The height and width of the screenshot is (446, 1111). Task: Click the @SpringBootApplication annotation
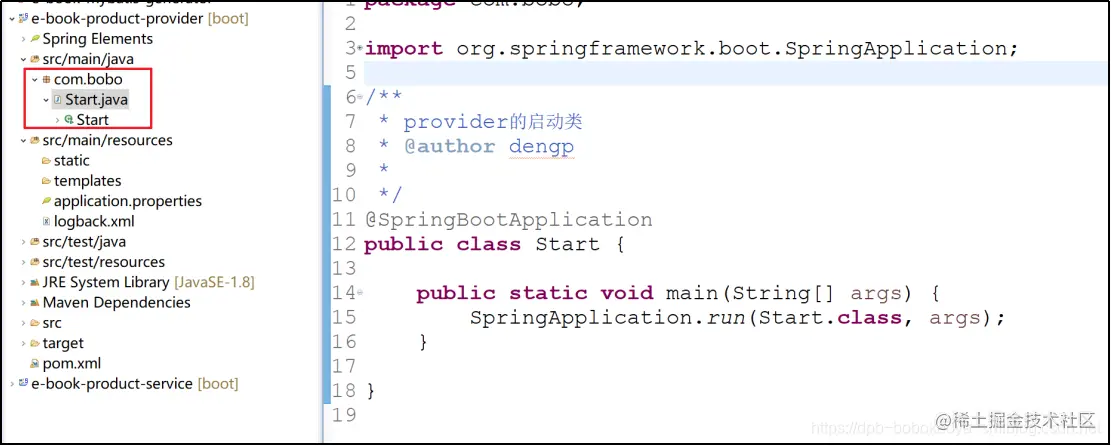point(508,220)
